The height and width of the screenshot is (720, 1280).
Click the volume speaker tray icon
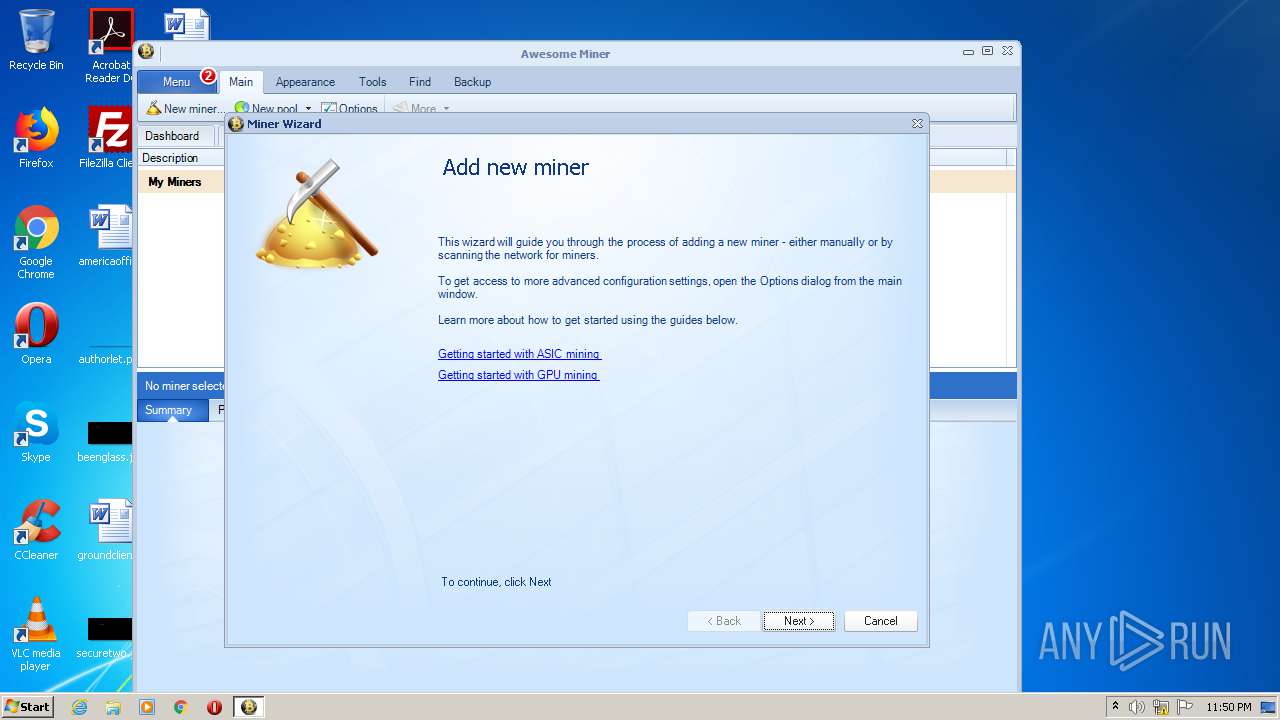tap(1137, 707)
